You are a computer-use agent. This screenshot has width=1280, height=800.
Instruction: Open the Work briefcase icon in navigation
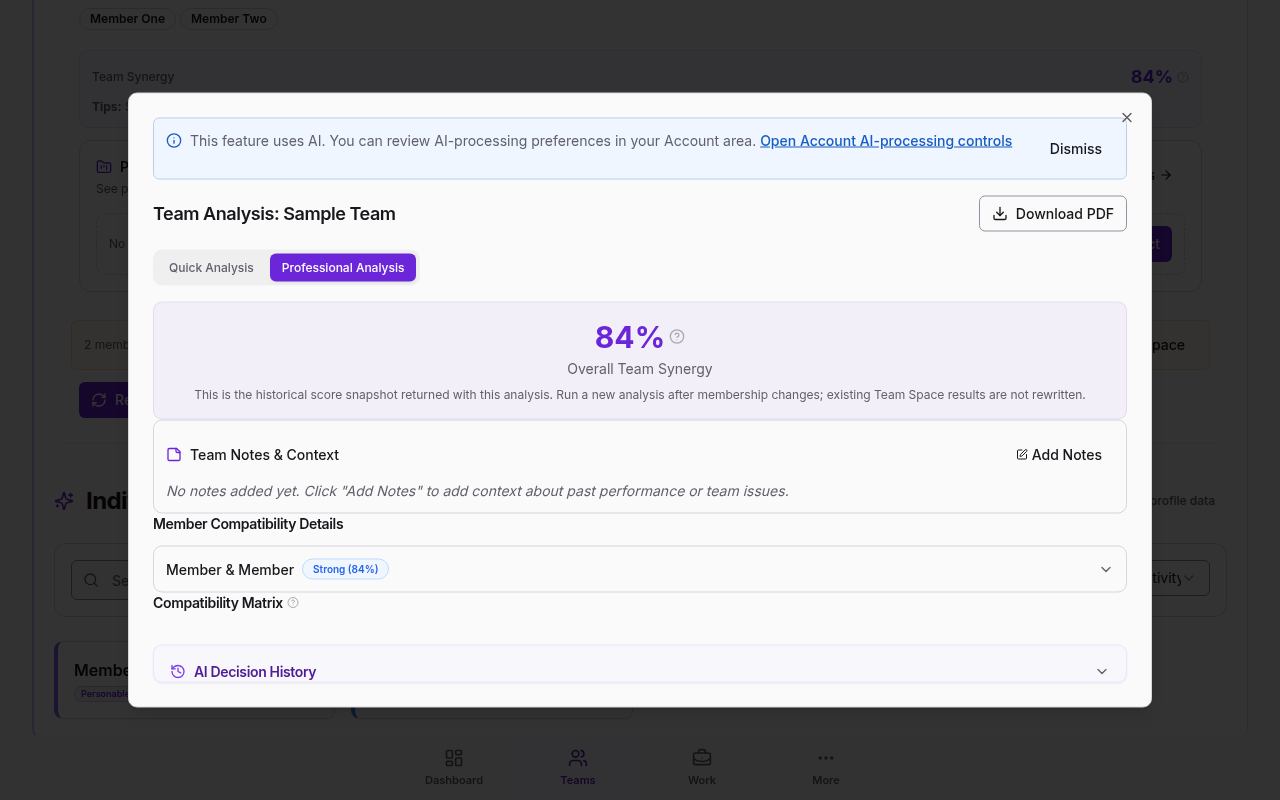click(702, 758)
